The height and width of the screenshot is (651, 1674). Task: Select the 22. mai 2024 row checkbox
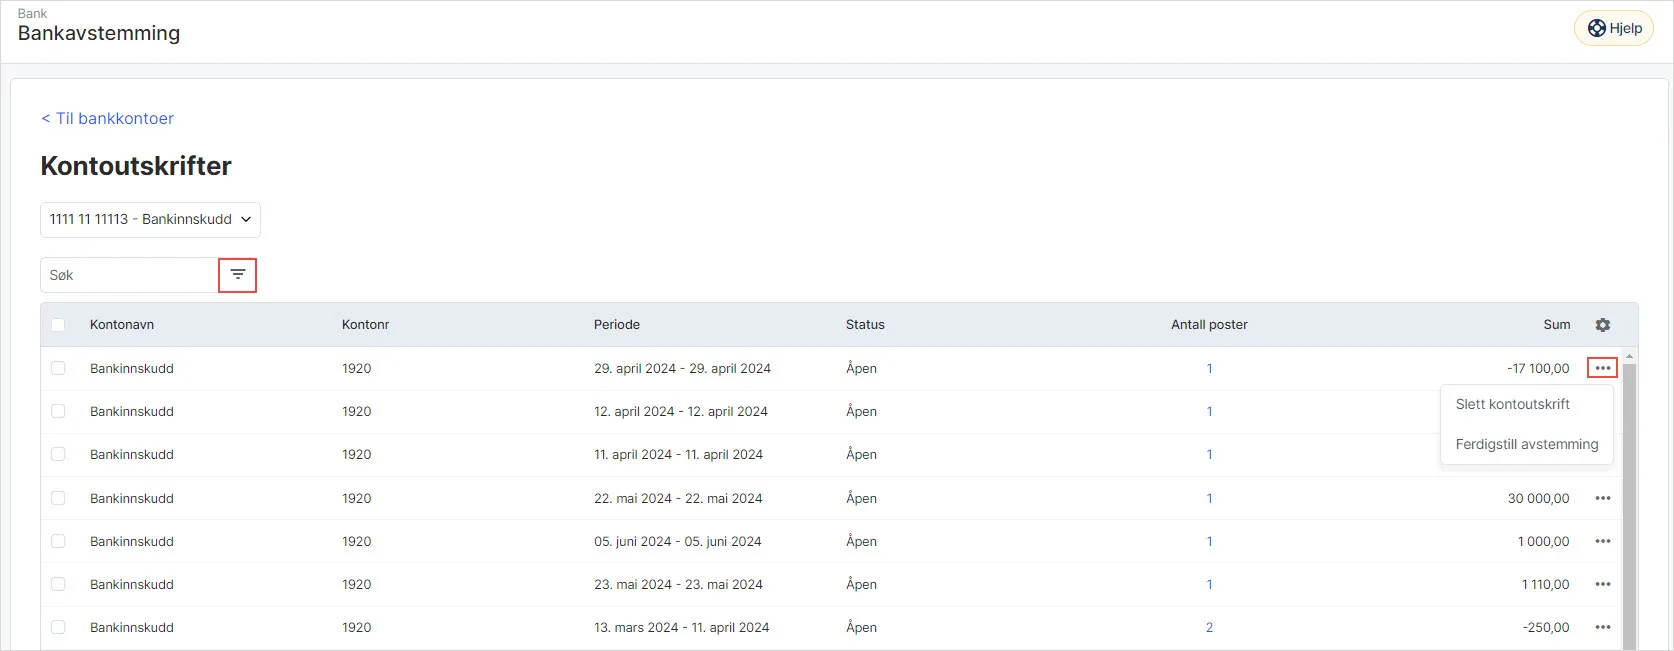coord(58,498)
